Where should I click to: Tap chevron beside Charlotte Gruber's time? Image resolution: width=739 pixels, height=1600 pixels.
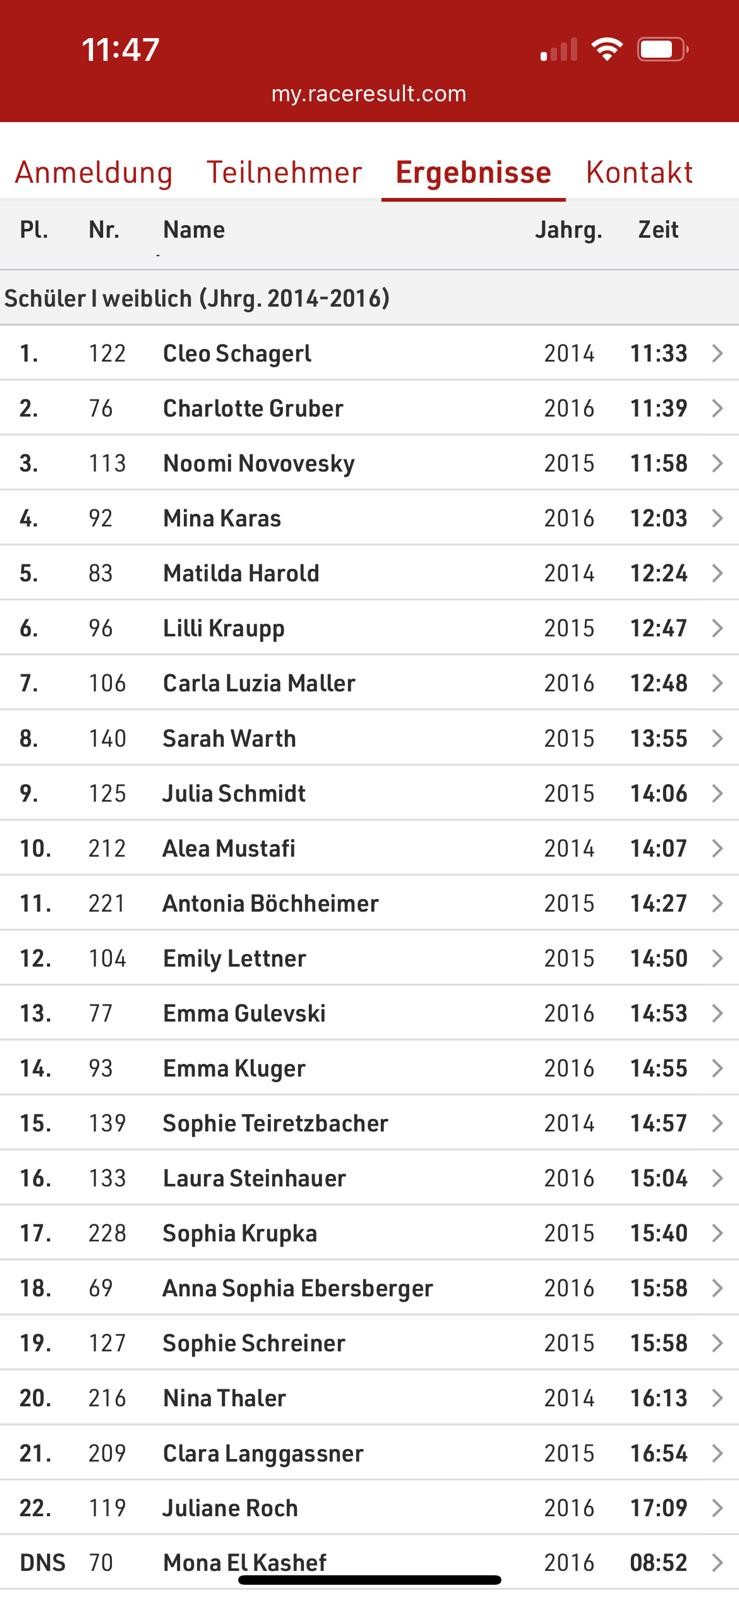pos(717,408)
